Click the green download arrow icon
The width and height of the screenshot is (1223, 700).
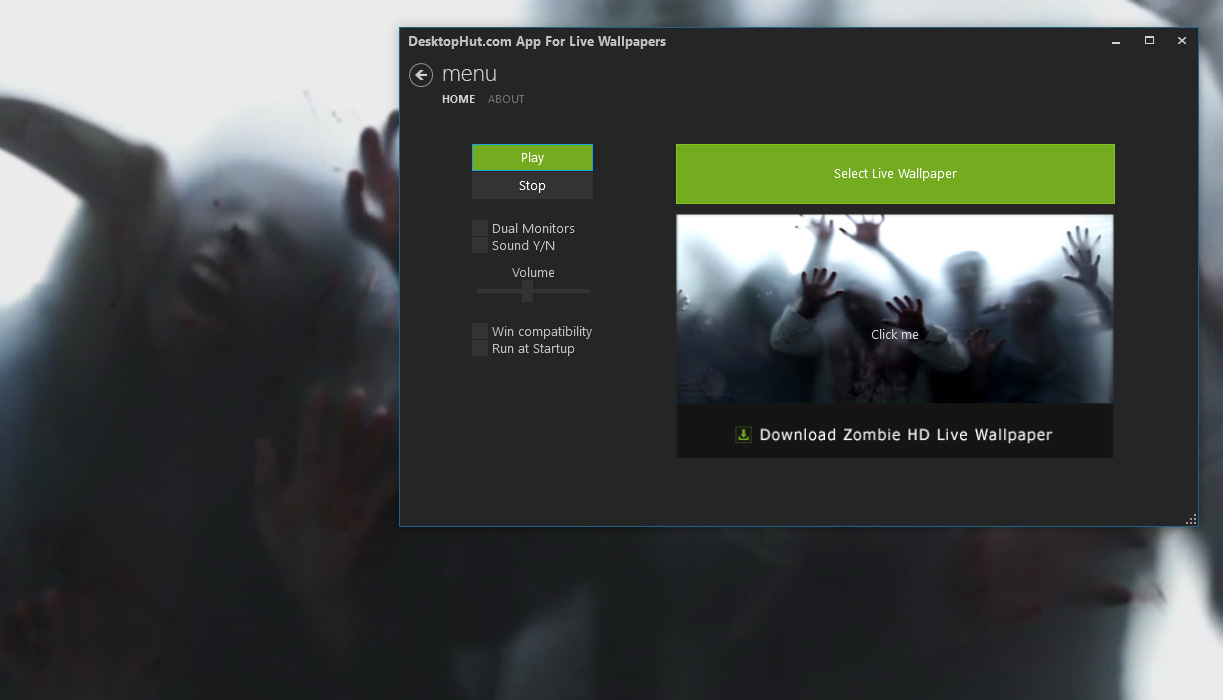[x=743, y=434]
